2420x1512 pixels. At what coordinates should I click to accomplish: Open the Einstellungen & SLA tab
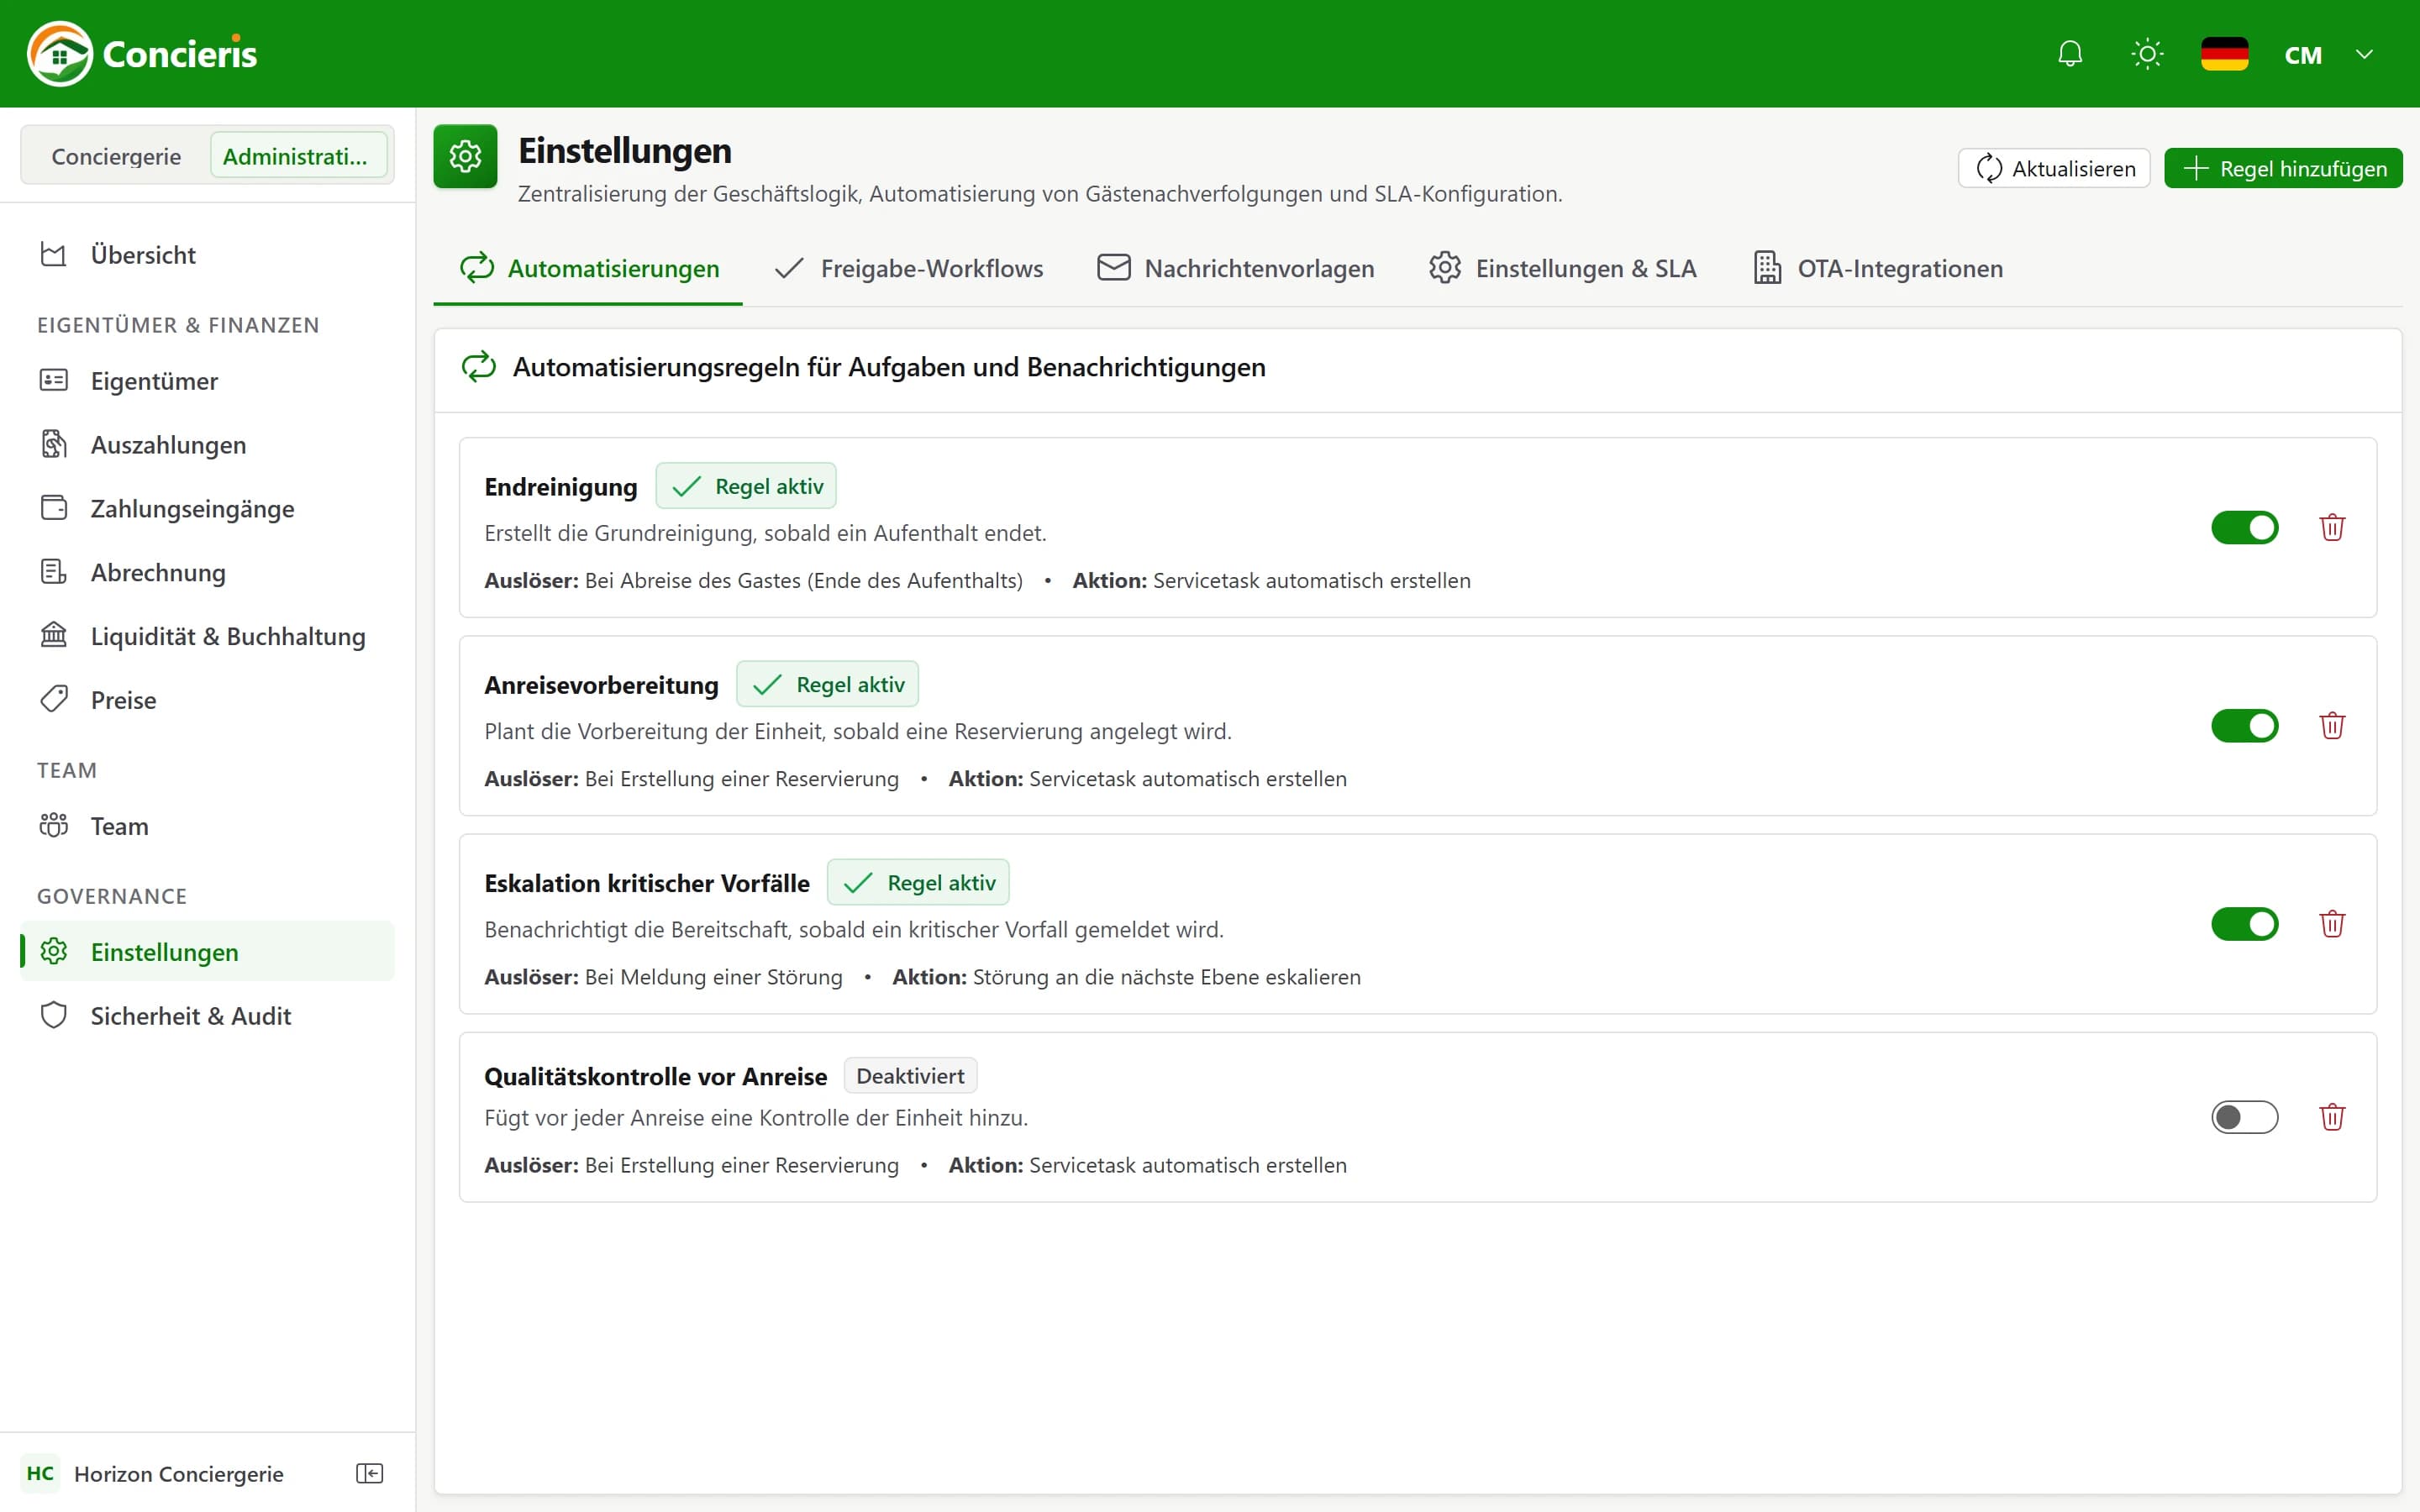1563,268
